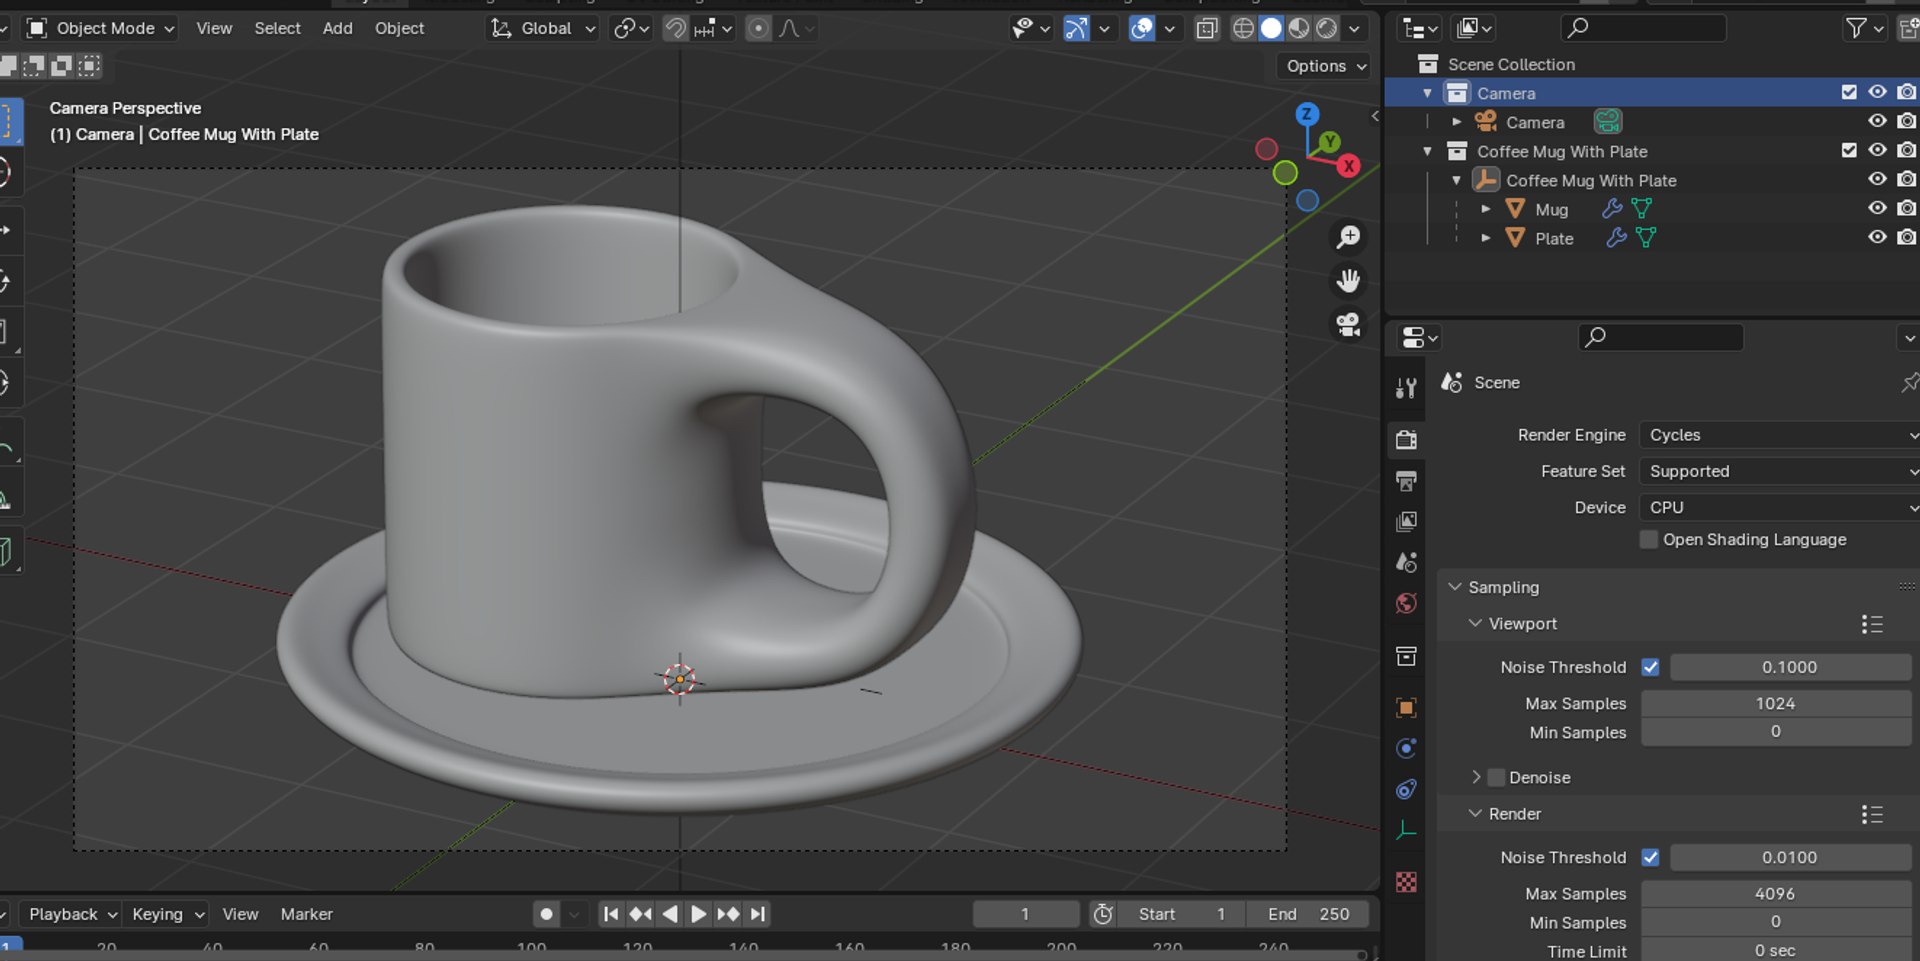Click the pan view hand icon

(x=1348, y=280)
